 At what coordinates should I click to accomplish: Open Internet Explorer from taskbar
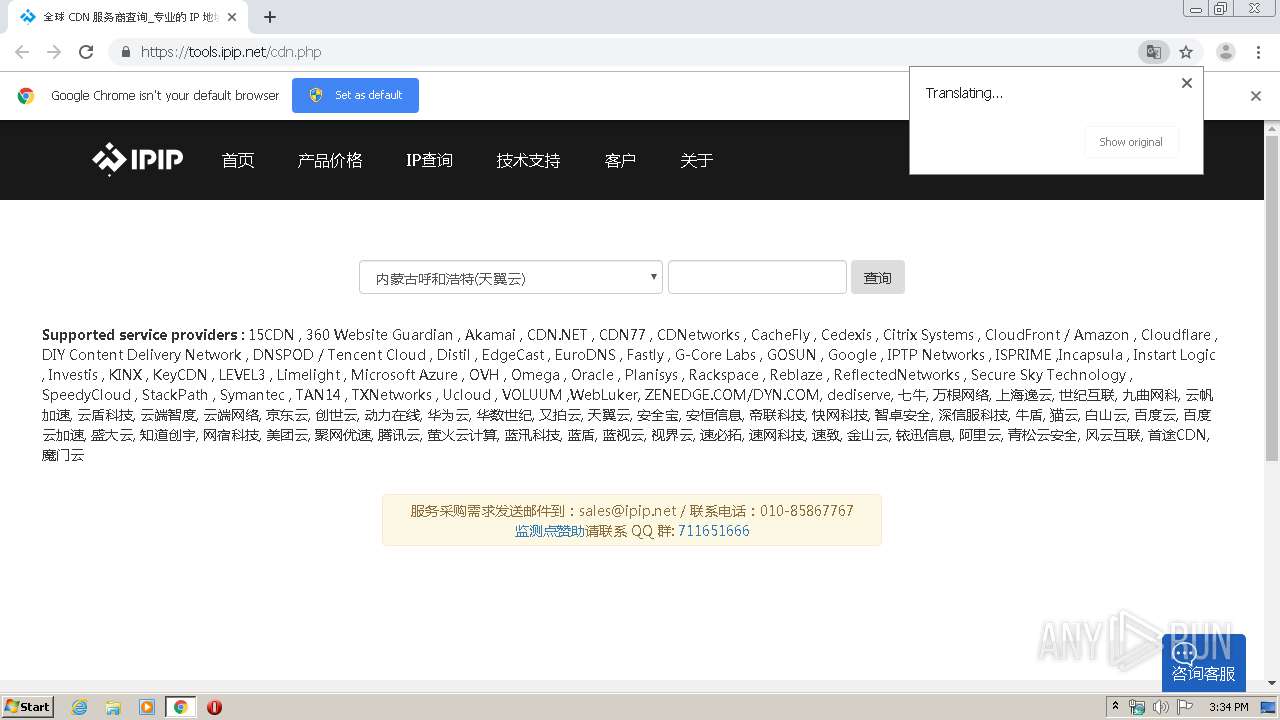tap(79, 707)
